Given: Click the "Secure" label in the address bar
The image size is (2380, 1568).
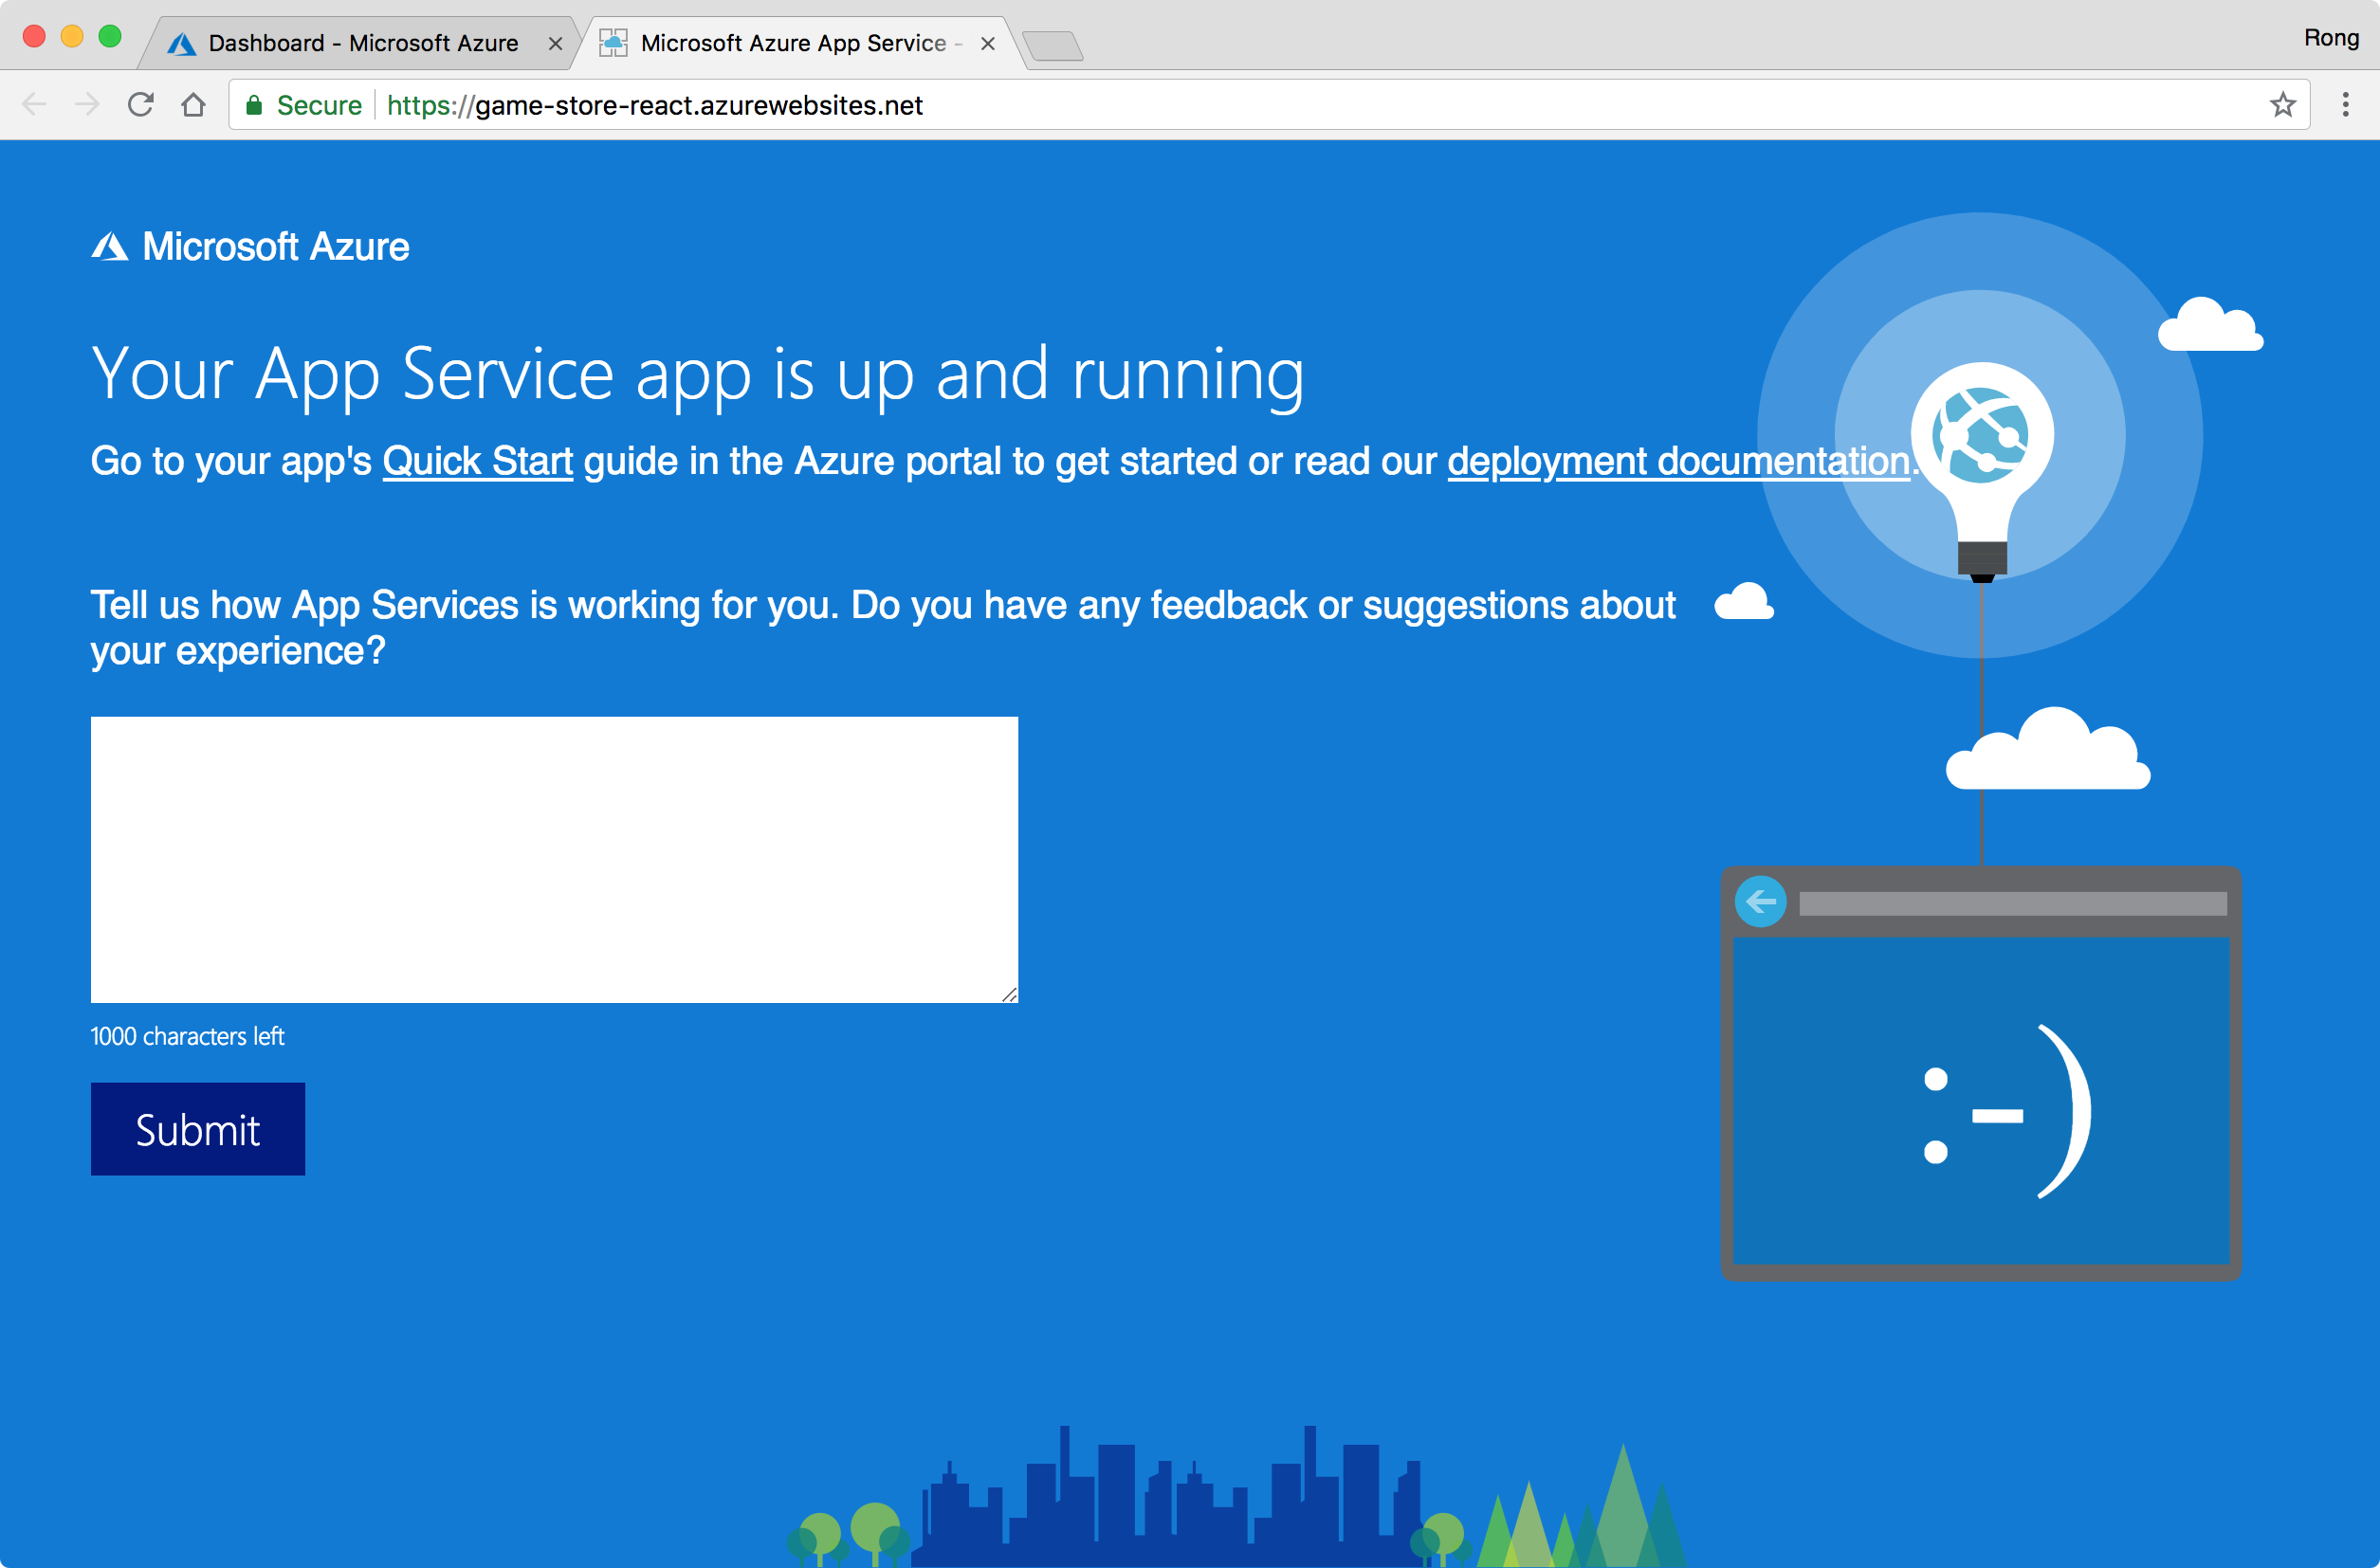Looking at the screenshot, I should (319, 105).
